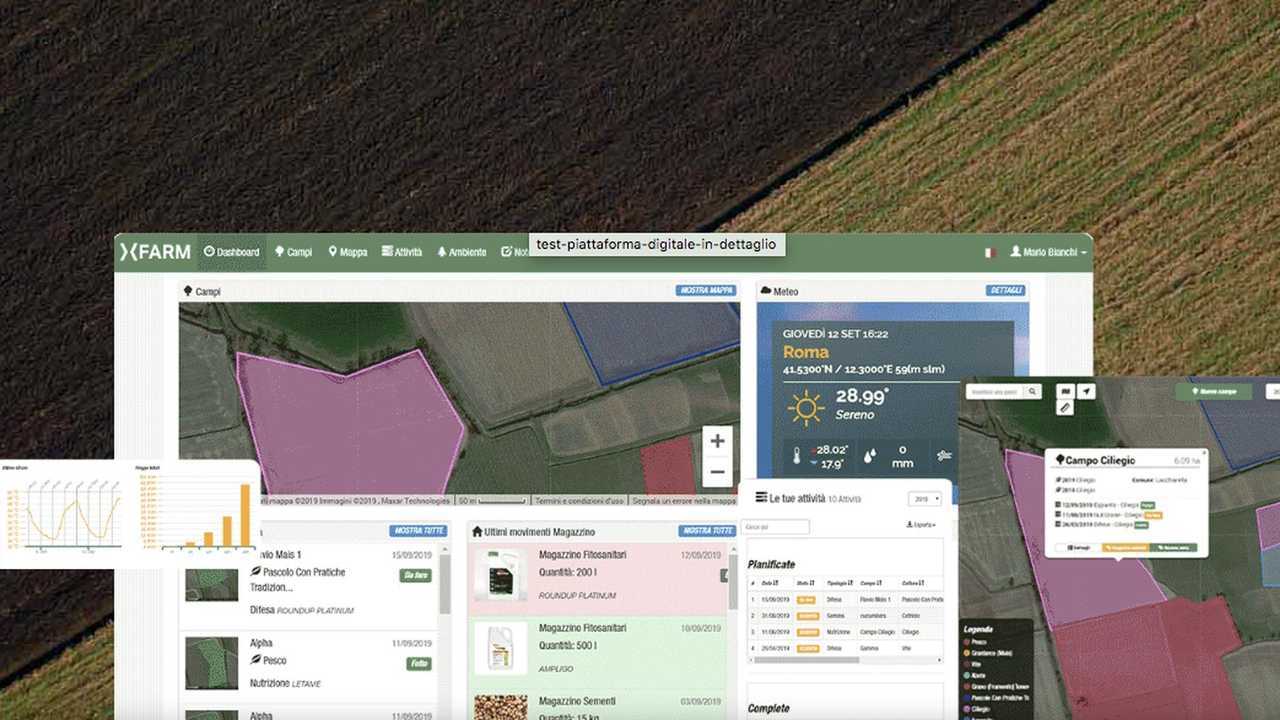Click the Ciliegio legend color dot
Image resolution: width=1280 pixels, height=720 pixels.
(966, 708)
